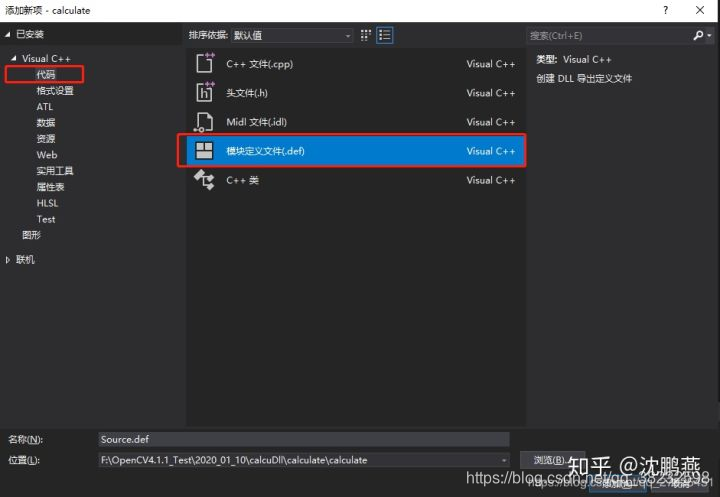This screenshot has height=497, width=720.
Task: Switch to the medium icons list view
Action: 385,35
